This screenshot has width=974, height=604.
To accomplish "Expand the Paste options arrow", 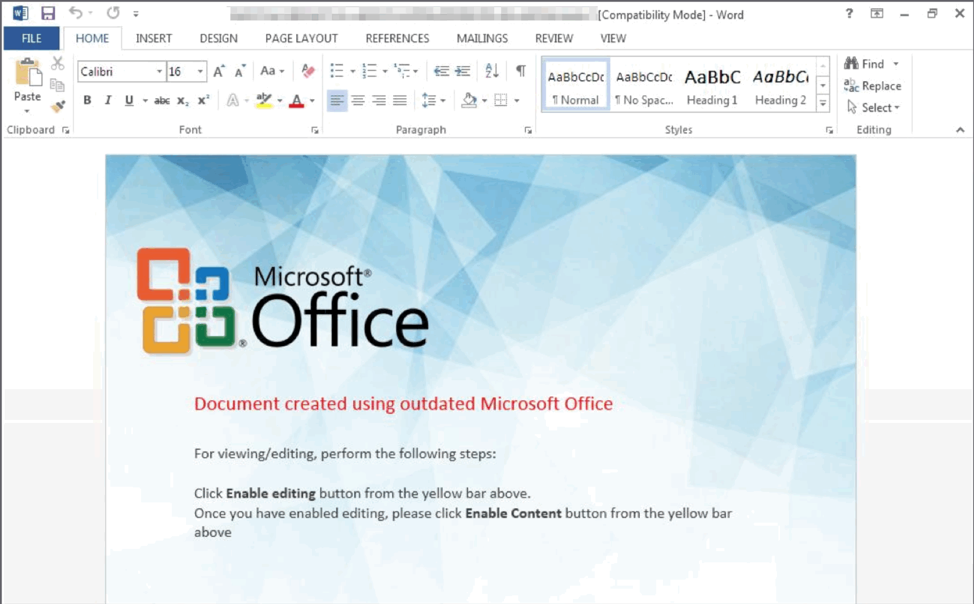I will [27, 111].
